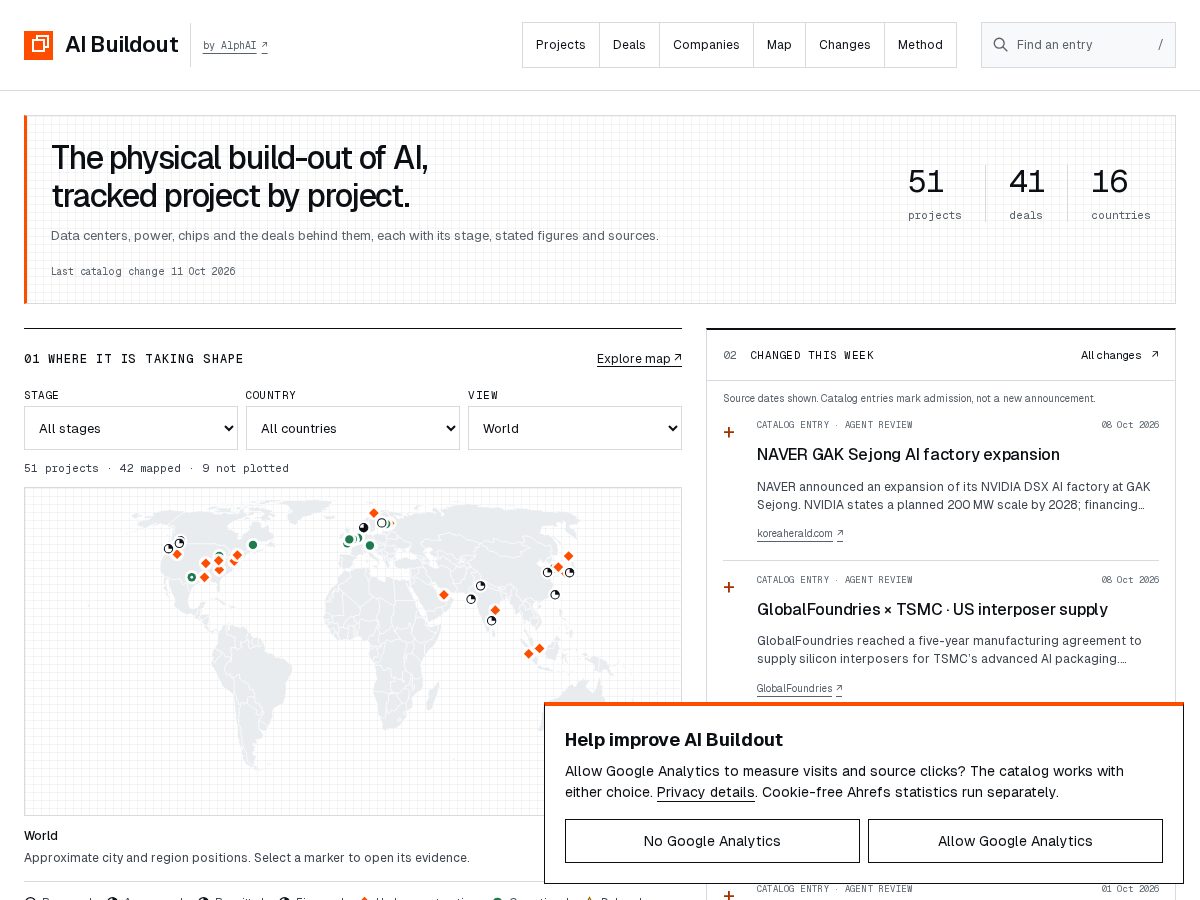This screenshot has height=900, width=1200.
Task: Click the 'by AlphAI' link
Action: pyautogui.click(x=235, y=46)
